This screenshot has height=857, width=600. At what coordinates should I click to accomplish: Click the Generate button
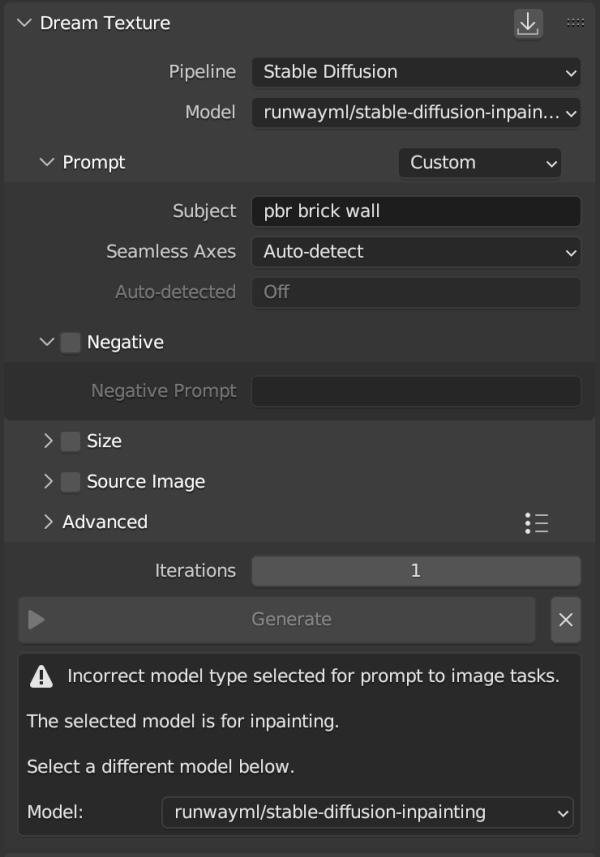[x=277, y=619]
